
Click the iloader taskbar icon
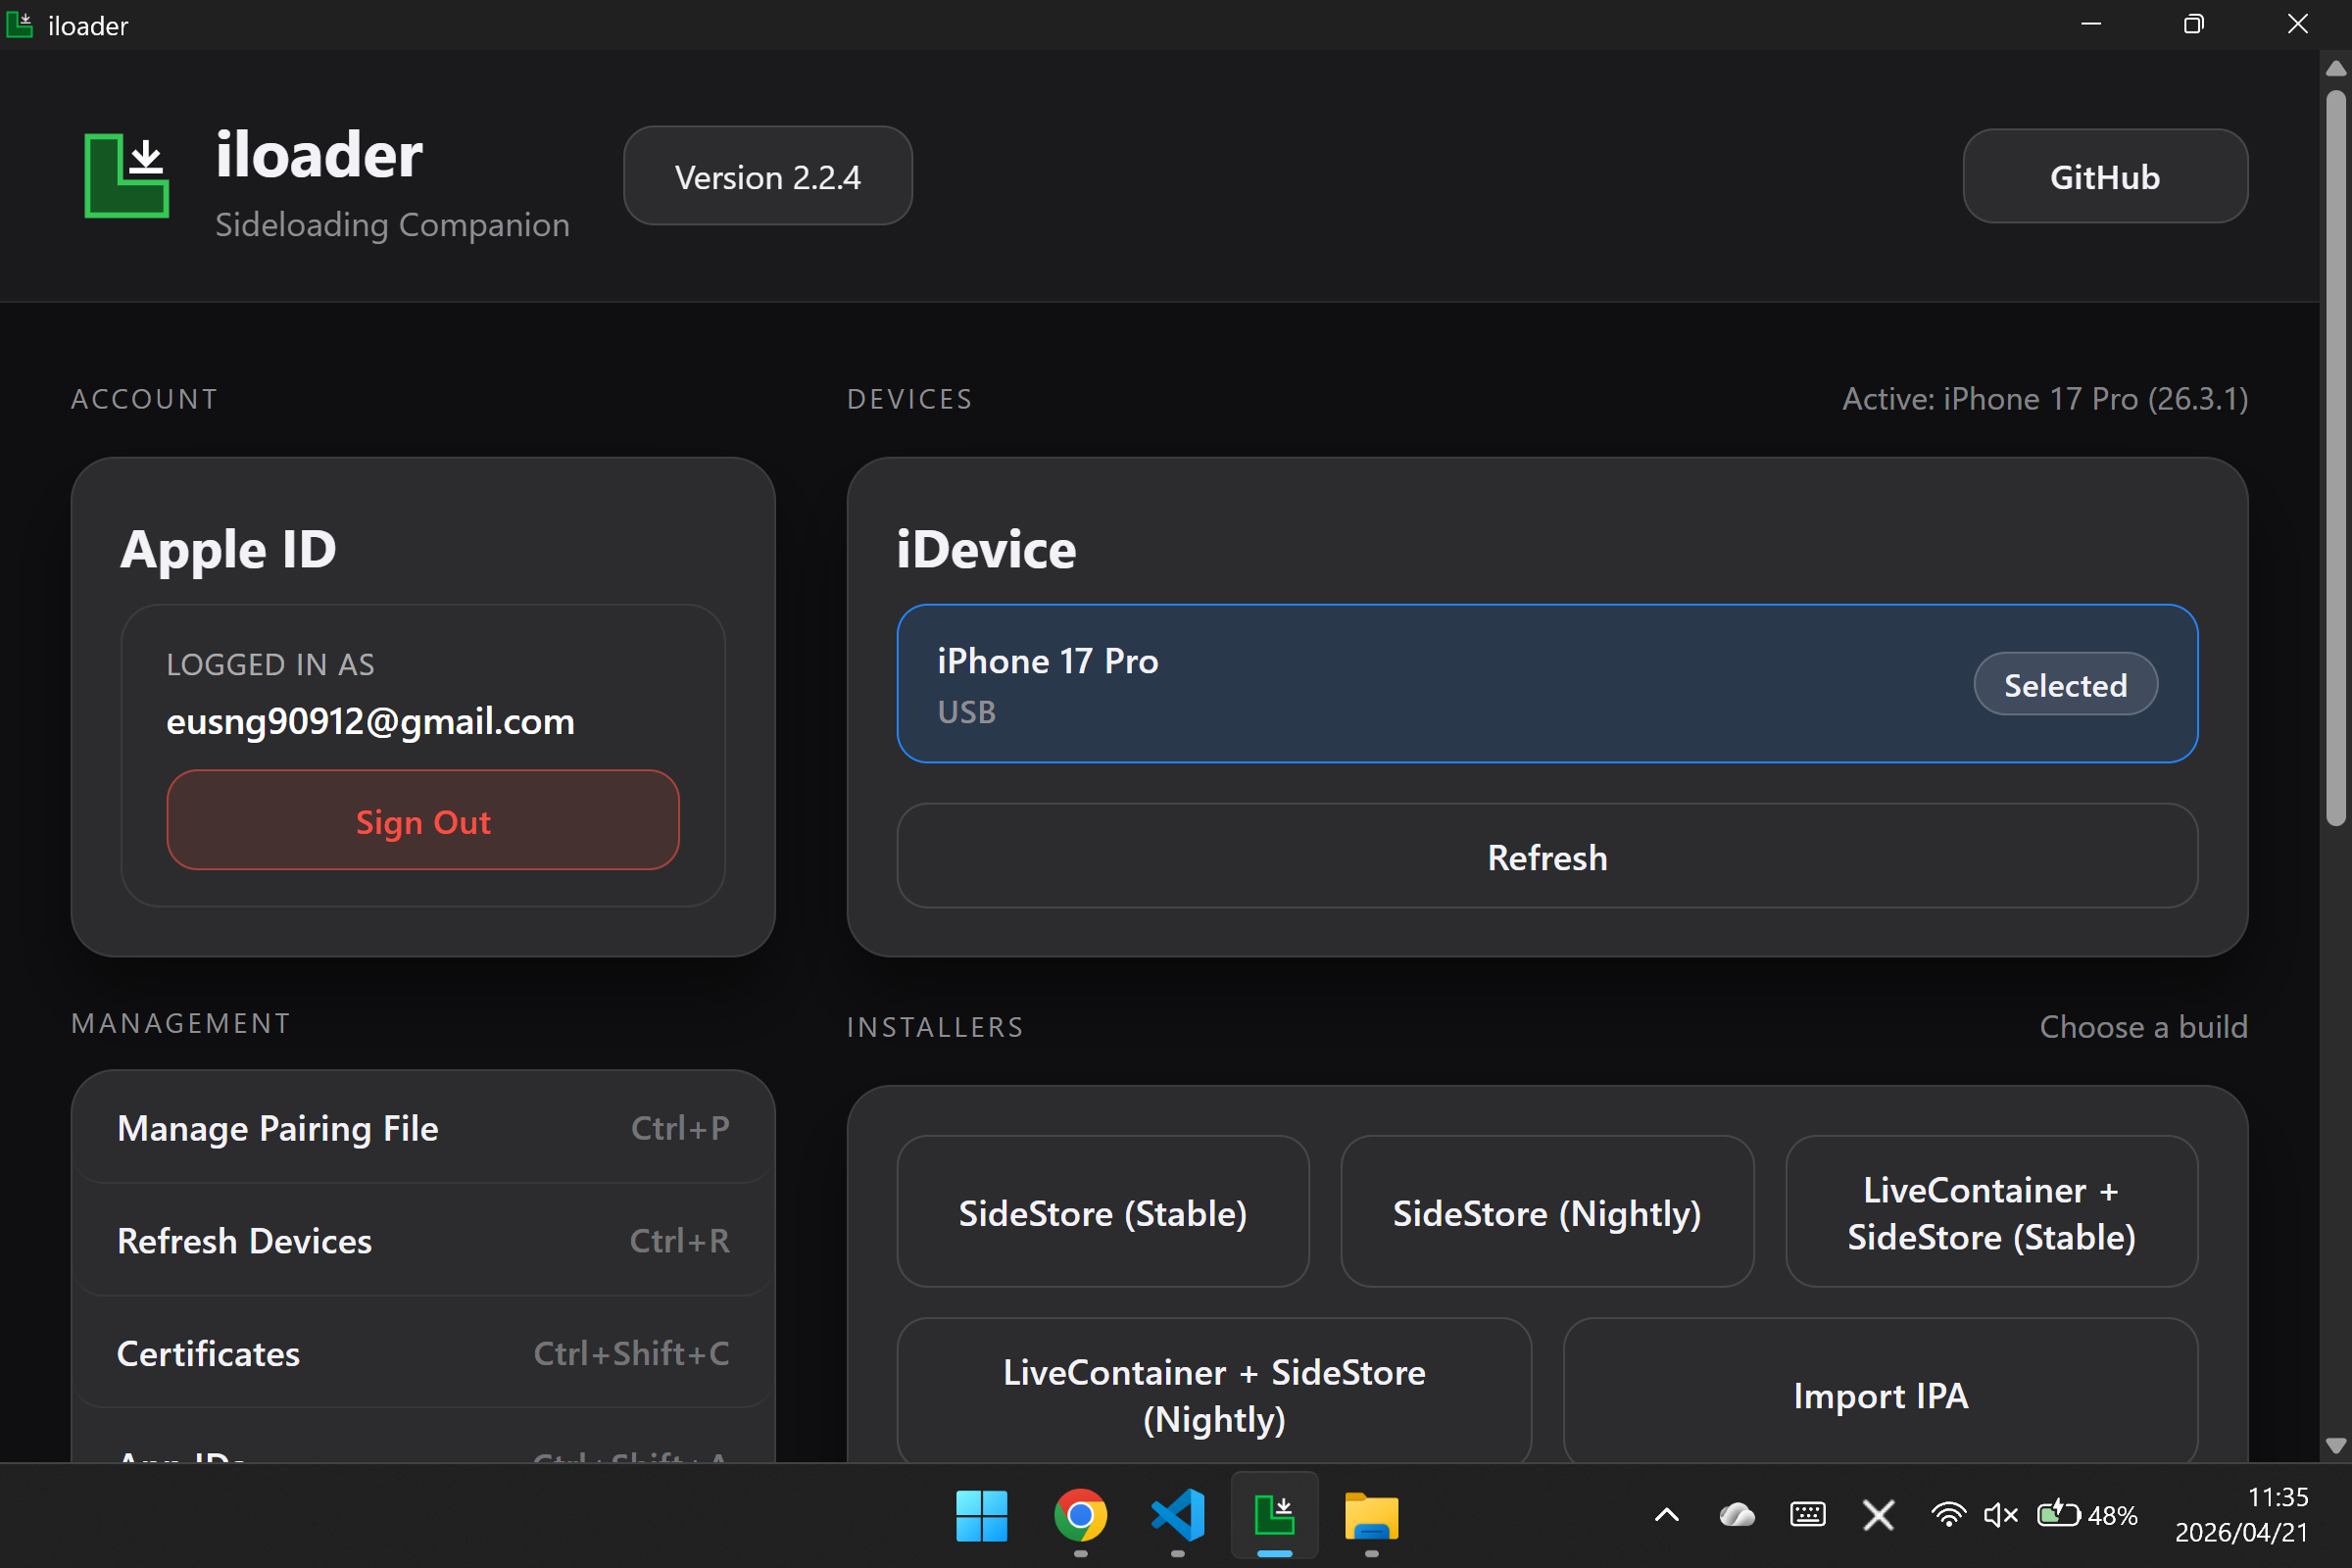[x=1274, y=1516]
